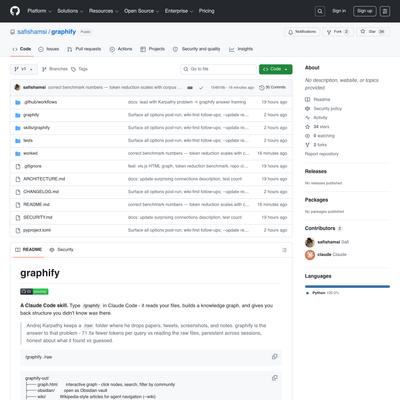Switch to the Insights tab
Viewport: 400px width, 400px height.
[x=241, y=49]
